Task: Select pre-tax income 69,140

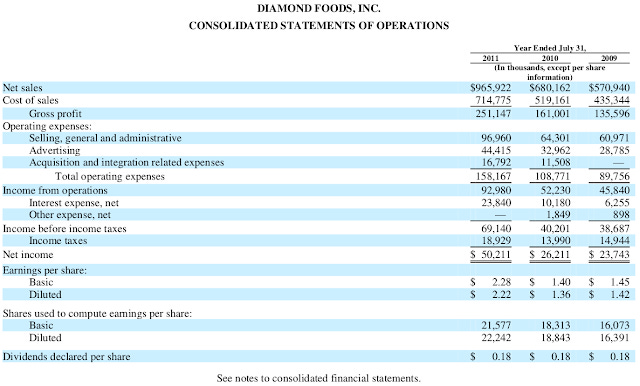Action: 496,228
